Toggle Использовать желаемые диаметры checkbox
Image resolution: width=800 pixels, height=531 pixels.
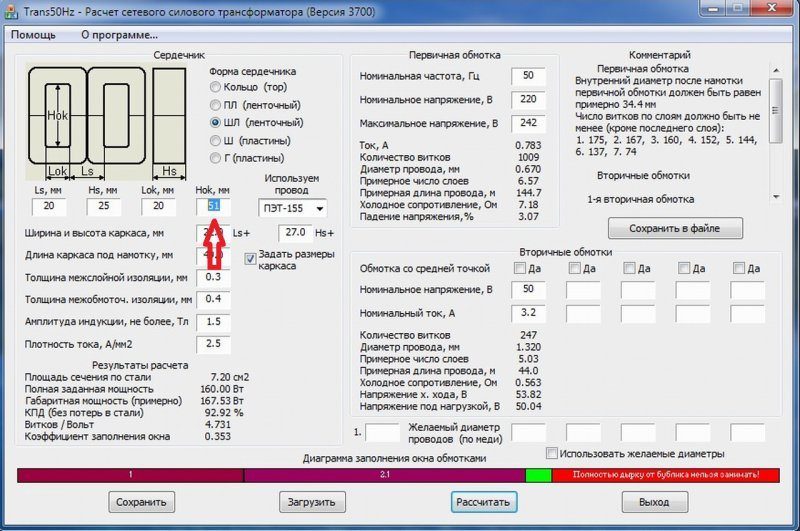point(552,453)
